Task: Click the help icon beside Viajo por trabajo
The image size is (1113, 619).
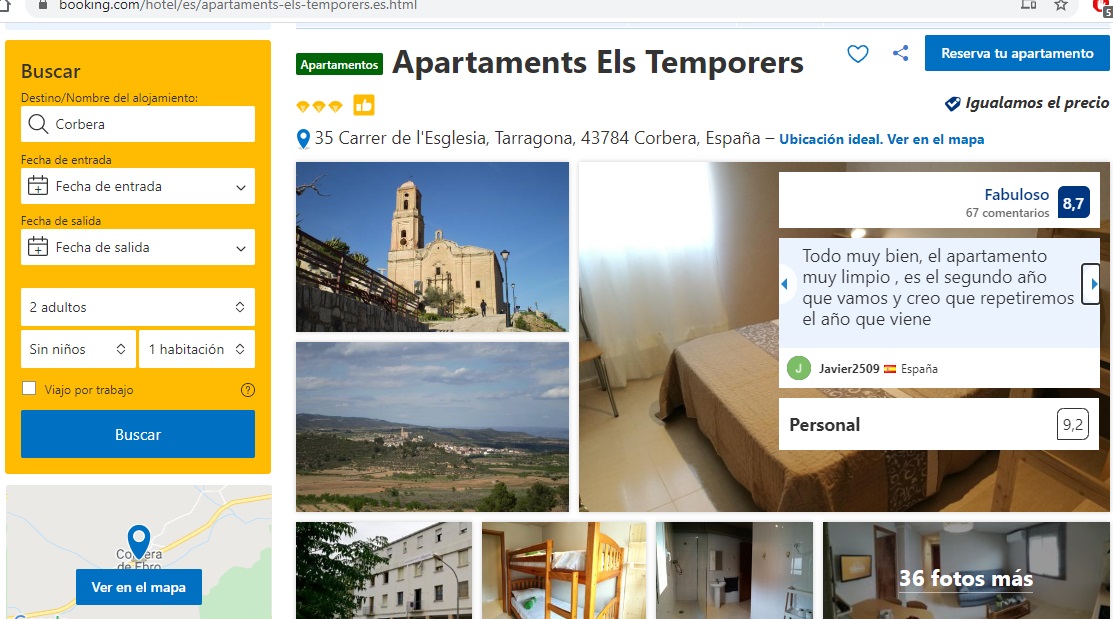Action: point(248,390)
